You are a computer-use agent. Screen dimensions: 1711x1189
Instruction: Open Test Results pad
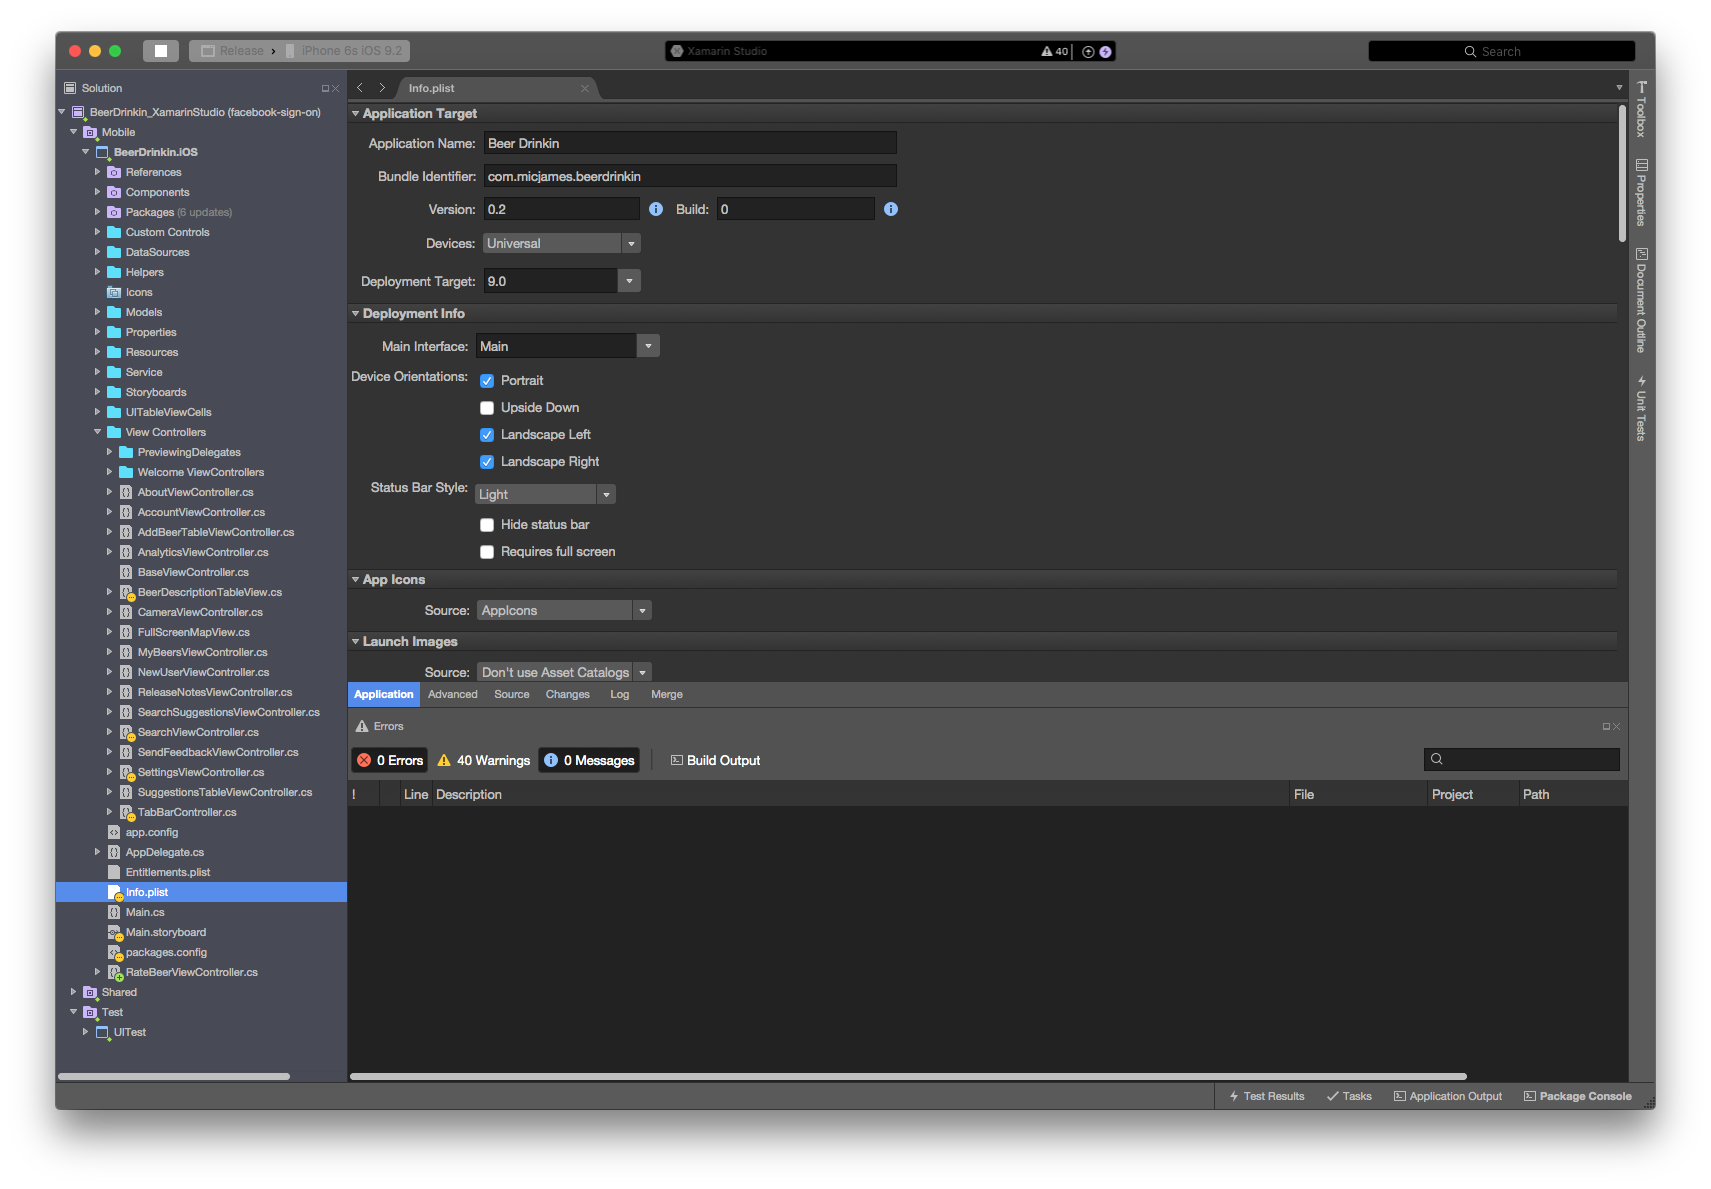pyautogui.click(x=1267, y=1096)
